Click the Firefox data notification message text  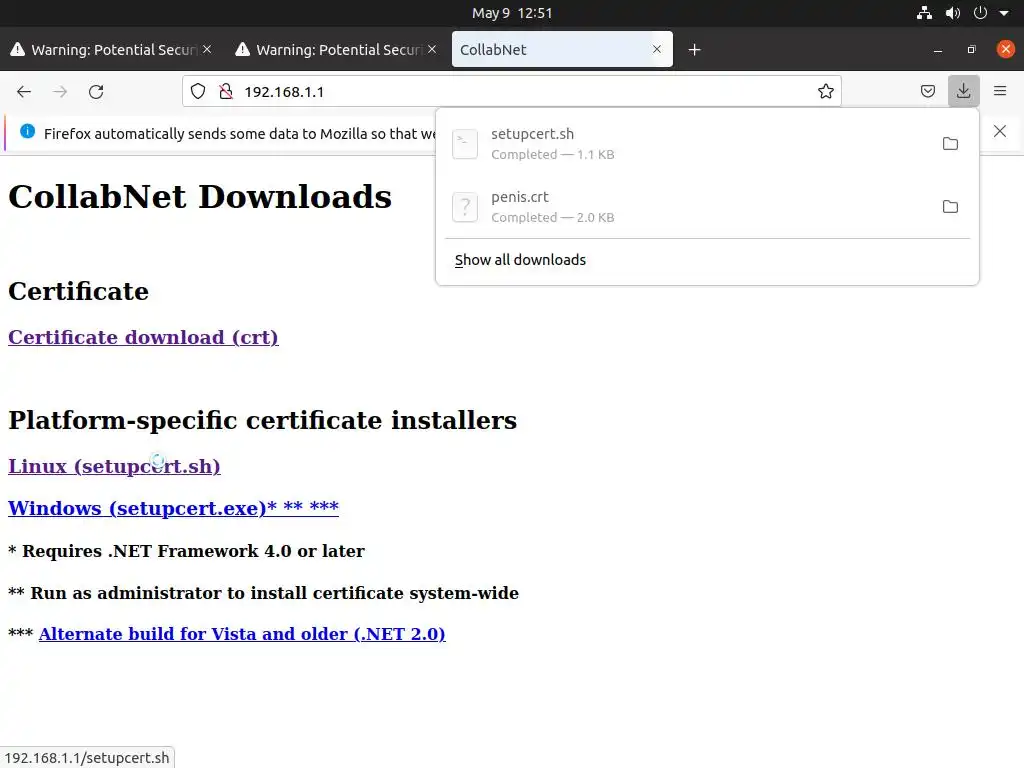click(240, 134)
